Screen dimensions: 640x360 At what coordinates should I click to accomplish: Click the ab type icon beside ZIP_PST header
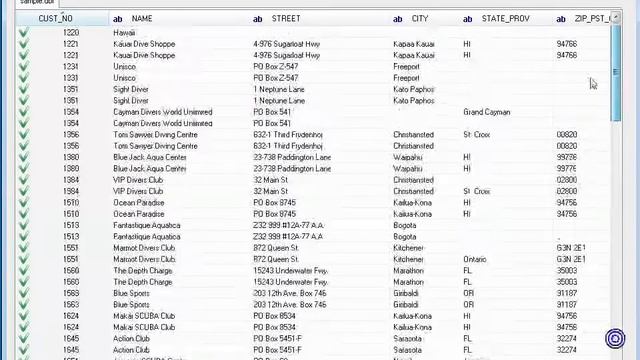point(561,19)
